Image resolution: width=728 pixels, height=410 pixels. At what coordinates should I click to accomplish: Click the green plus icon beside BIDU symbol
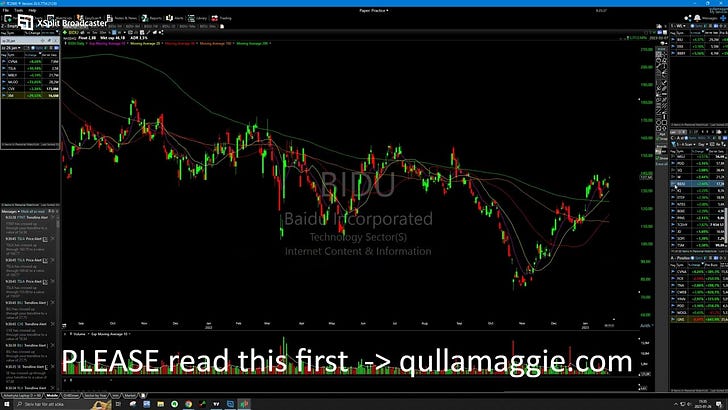(x=65, y=32)
